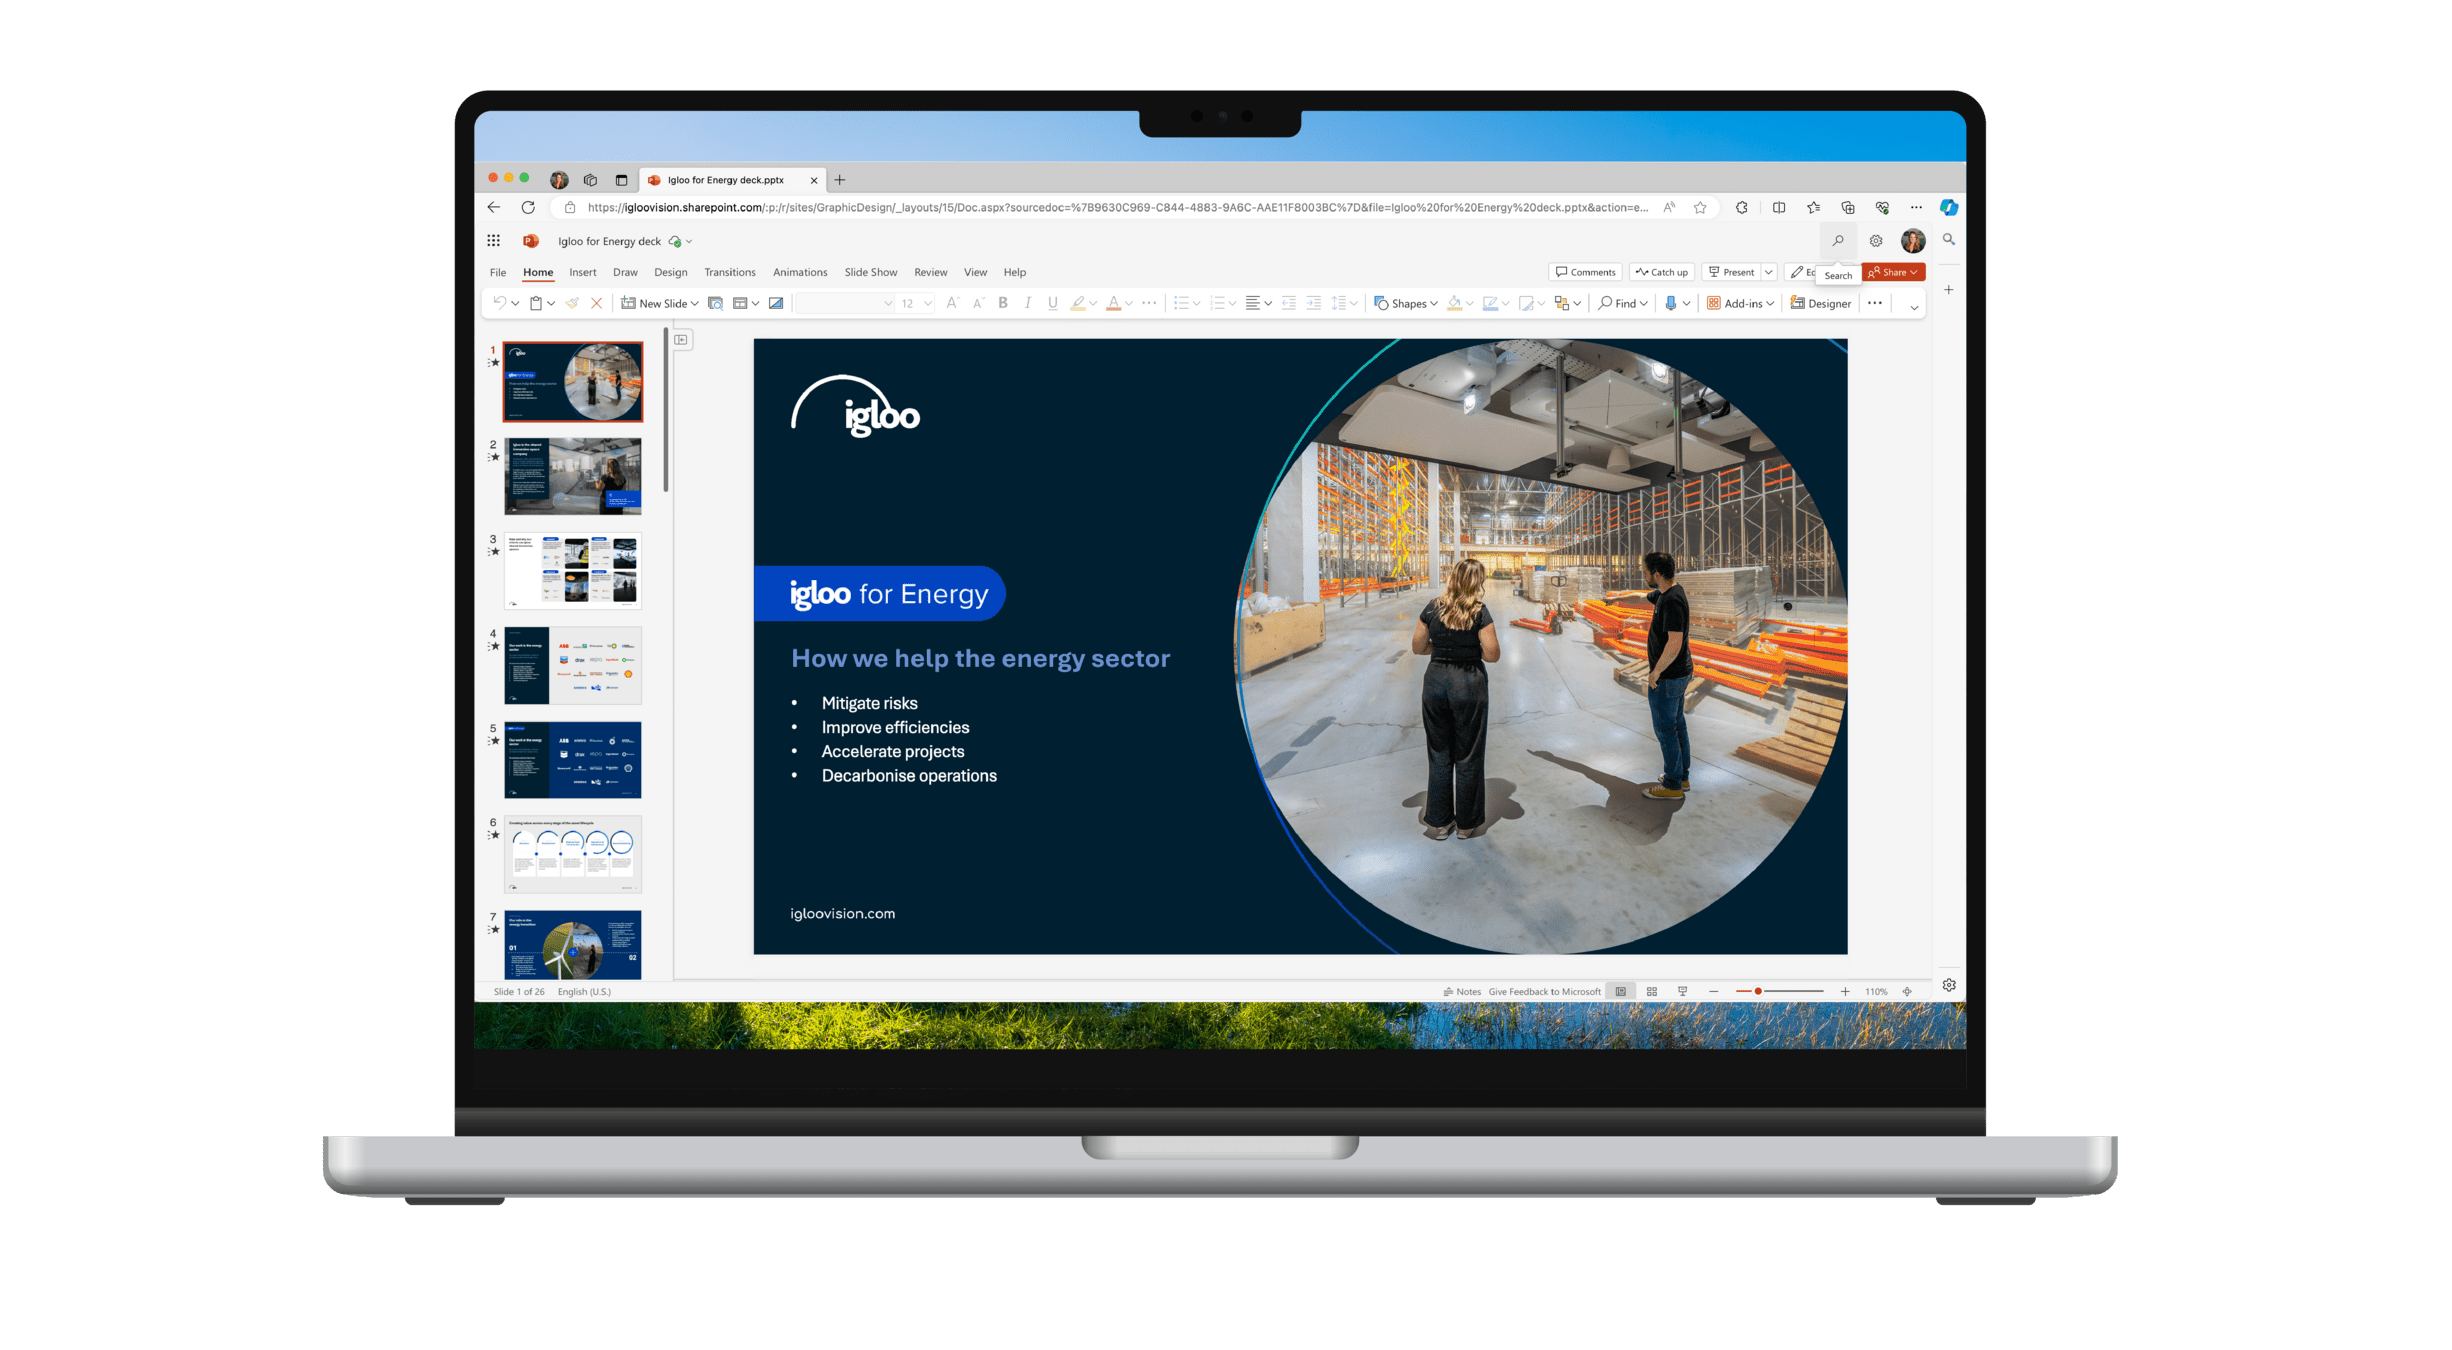Click the Comments button
Viewport: 2452px width, 1350px height.
tap(1585, 272)
